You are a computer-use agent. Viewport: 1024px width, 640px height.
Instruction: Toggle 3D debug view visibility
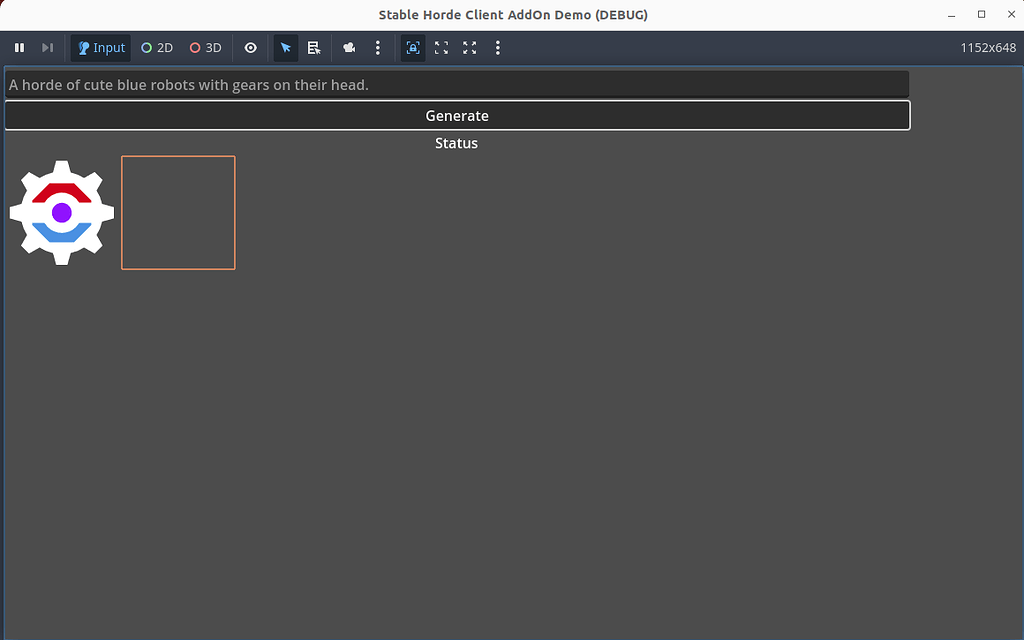click(x=204, y=47)
